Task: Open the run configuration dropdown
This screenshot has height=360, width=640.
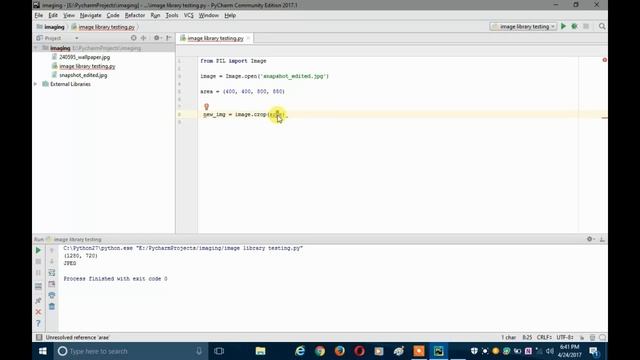Action: pos(523,27)
